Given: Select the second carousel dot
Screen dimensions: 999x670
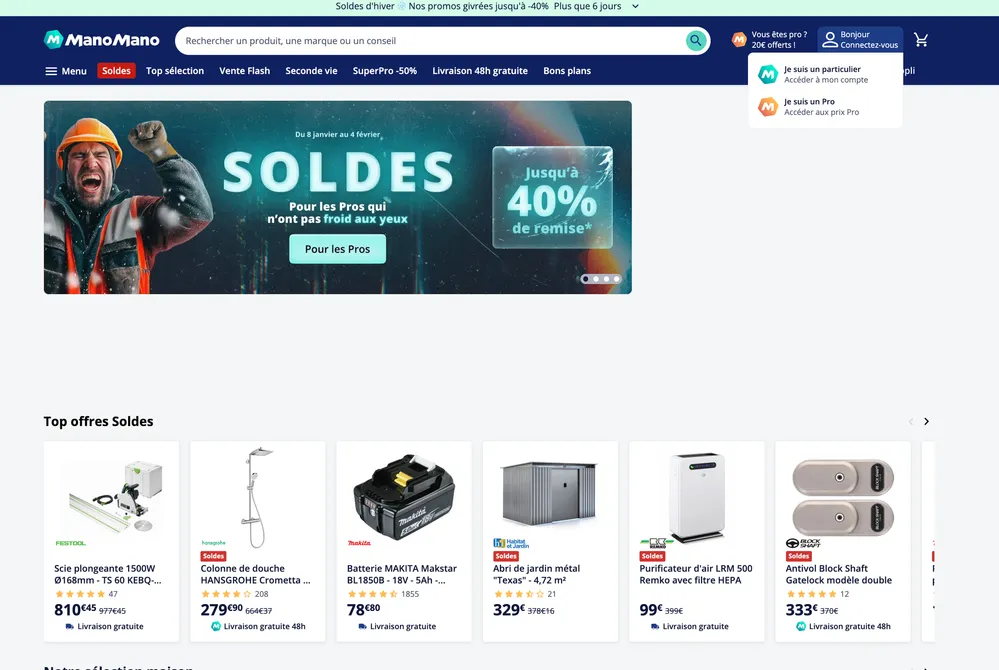Looking at the screenshot, I should pyautogui.click(x=596, y=279).
